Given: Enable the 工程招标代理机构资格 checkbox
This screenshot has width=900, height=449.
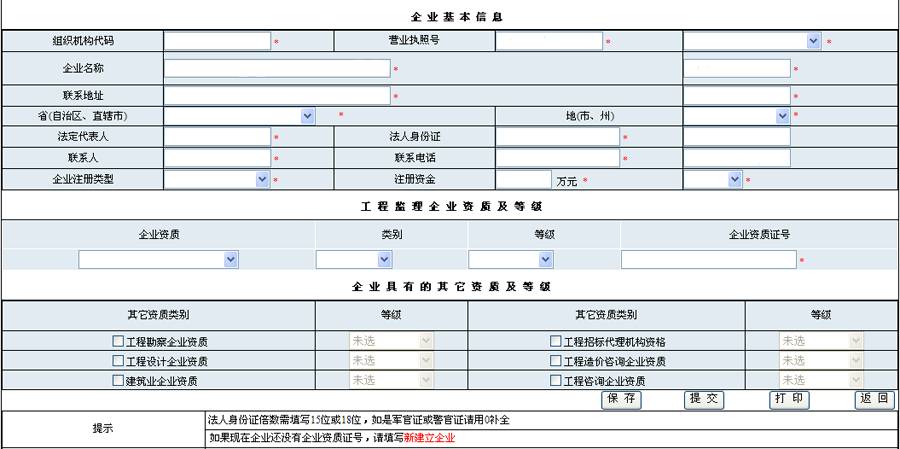Looking at the screenshot, I should (x=556, y=341).
